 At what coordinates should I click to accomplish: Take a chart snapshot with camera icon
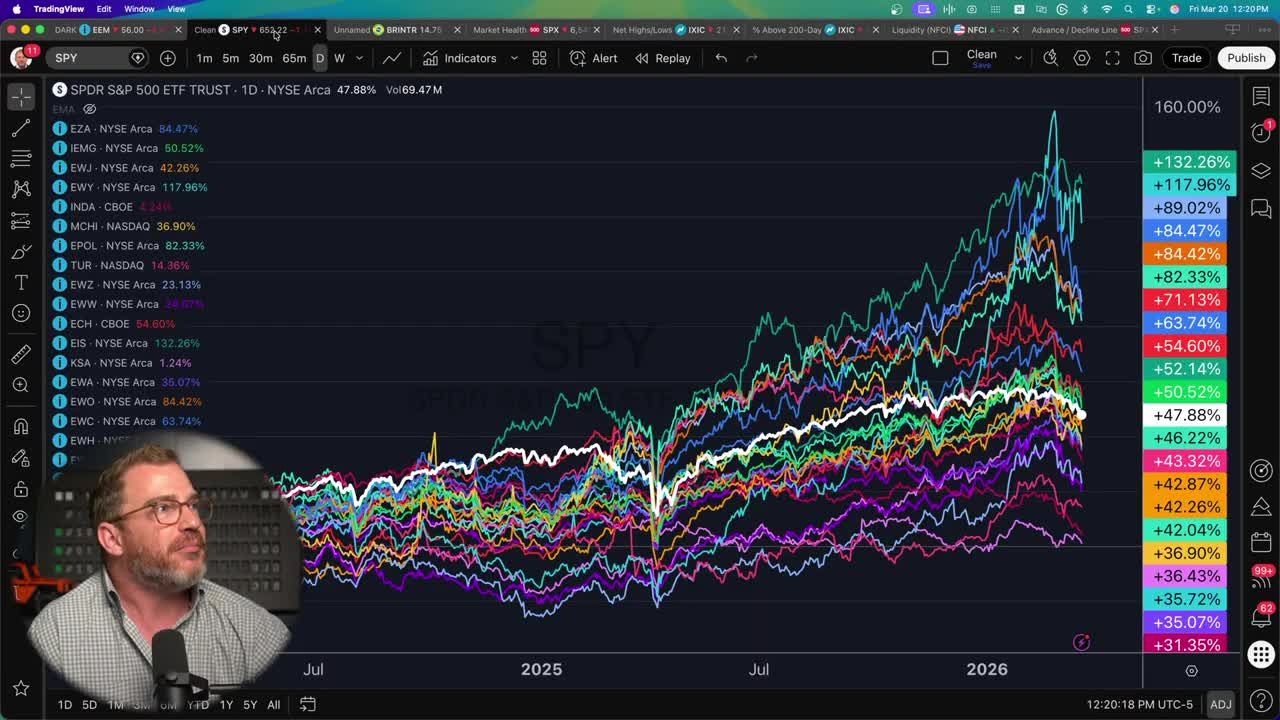(1143, 58)
